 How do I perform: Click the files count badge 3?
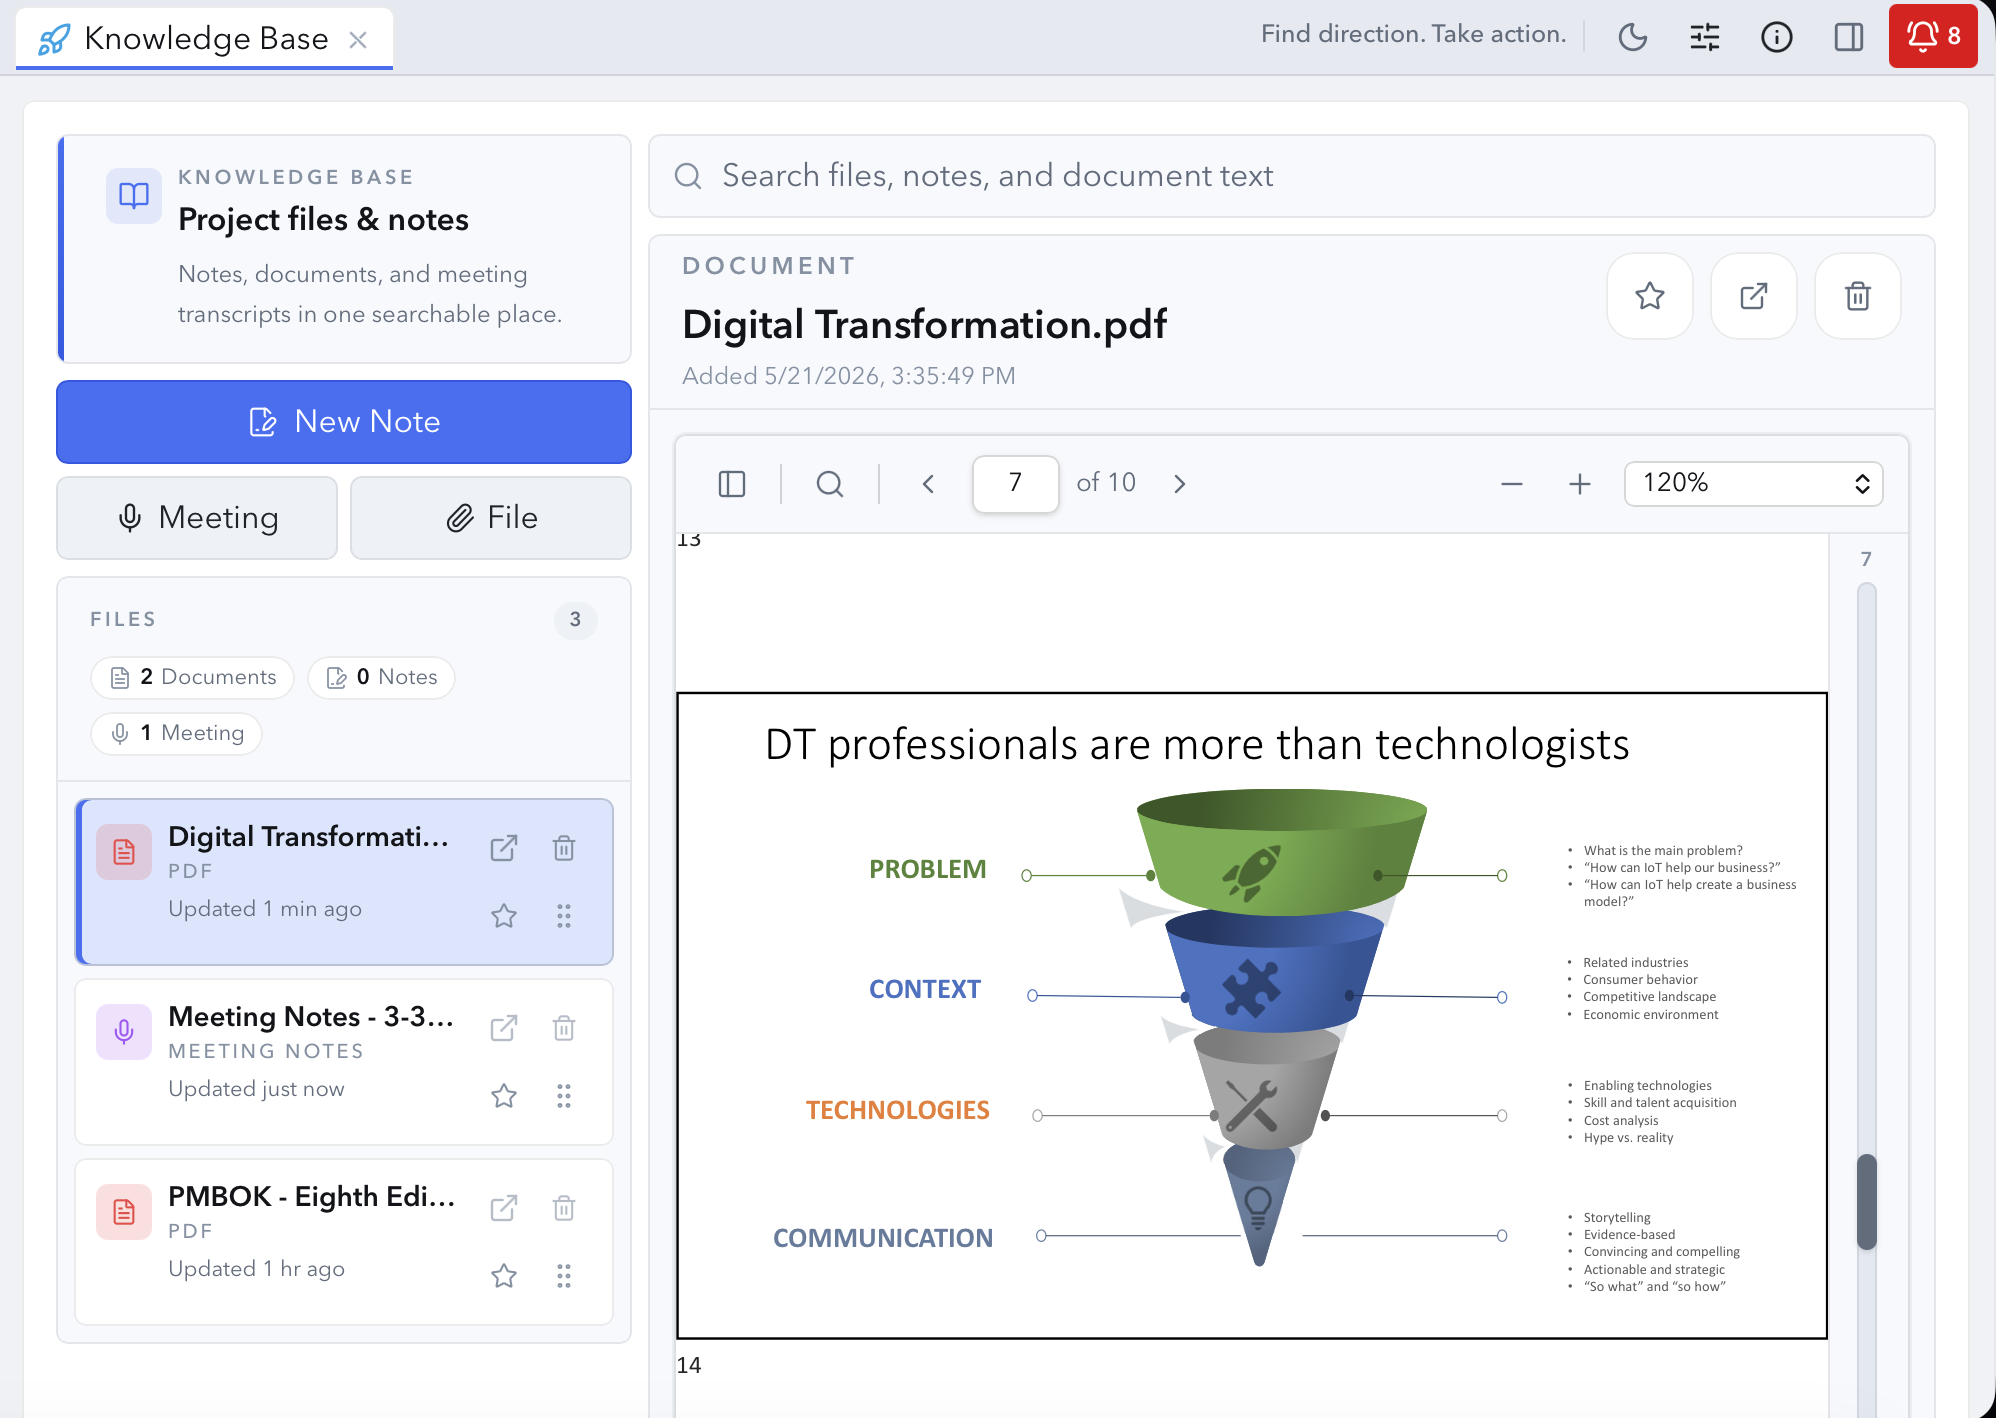(575, 620)
